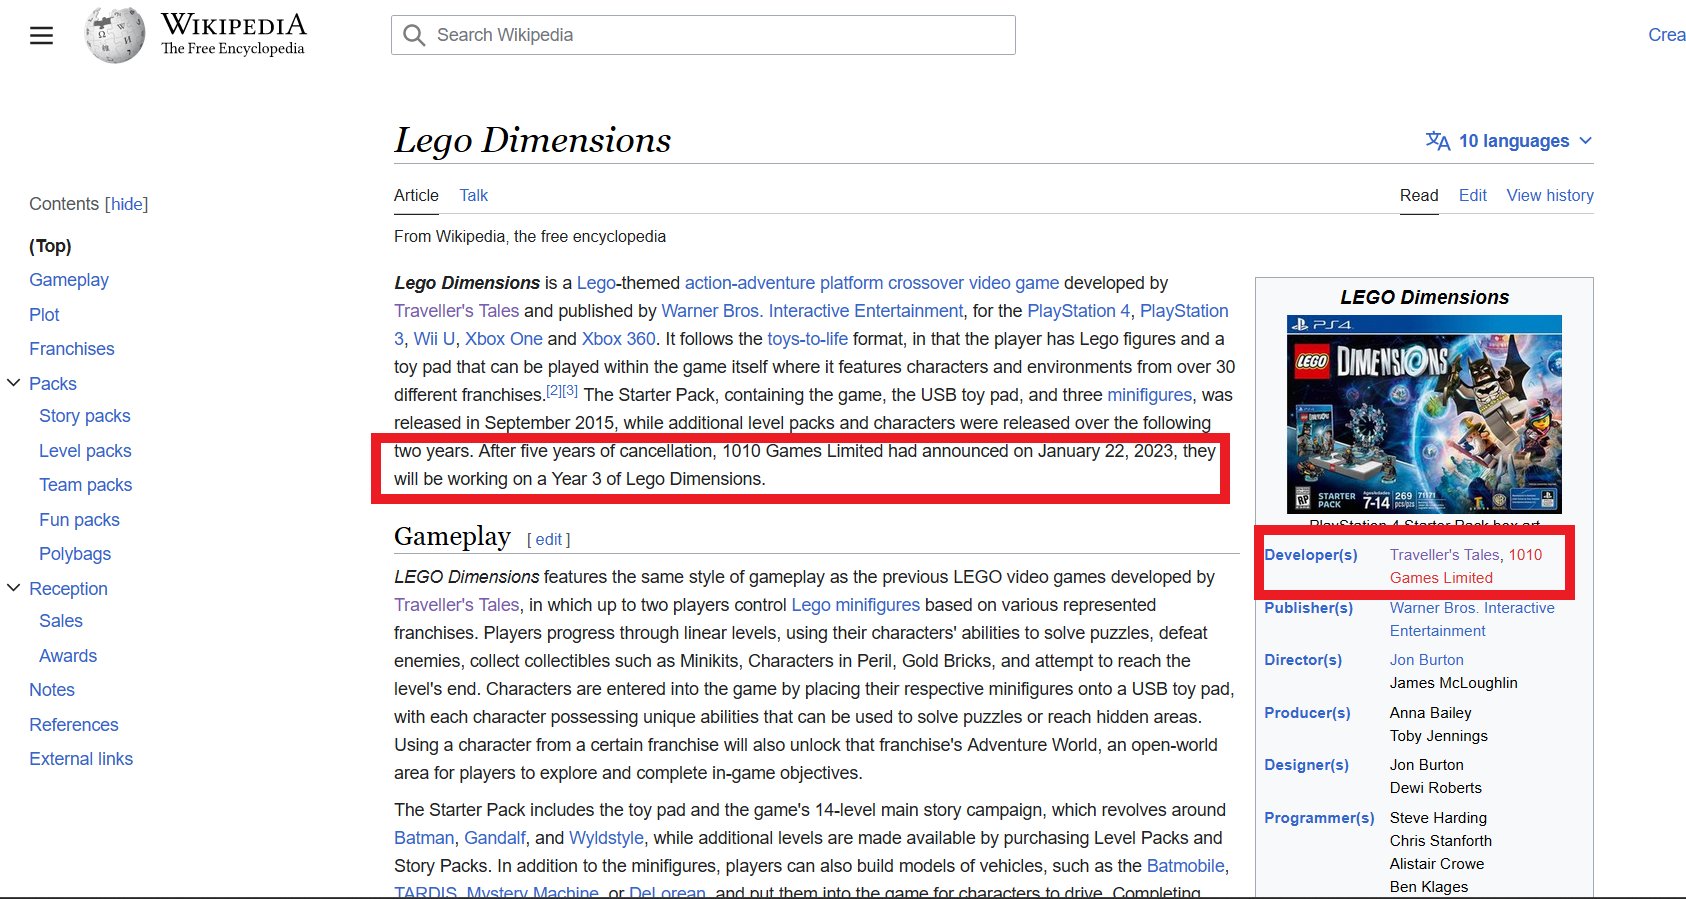Open Jon Burton link under Director(s)

point(1427,660)
